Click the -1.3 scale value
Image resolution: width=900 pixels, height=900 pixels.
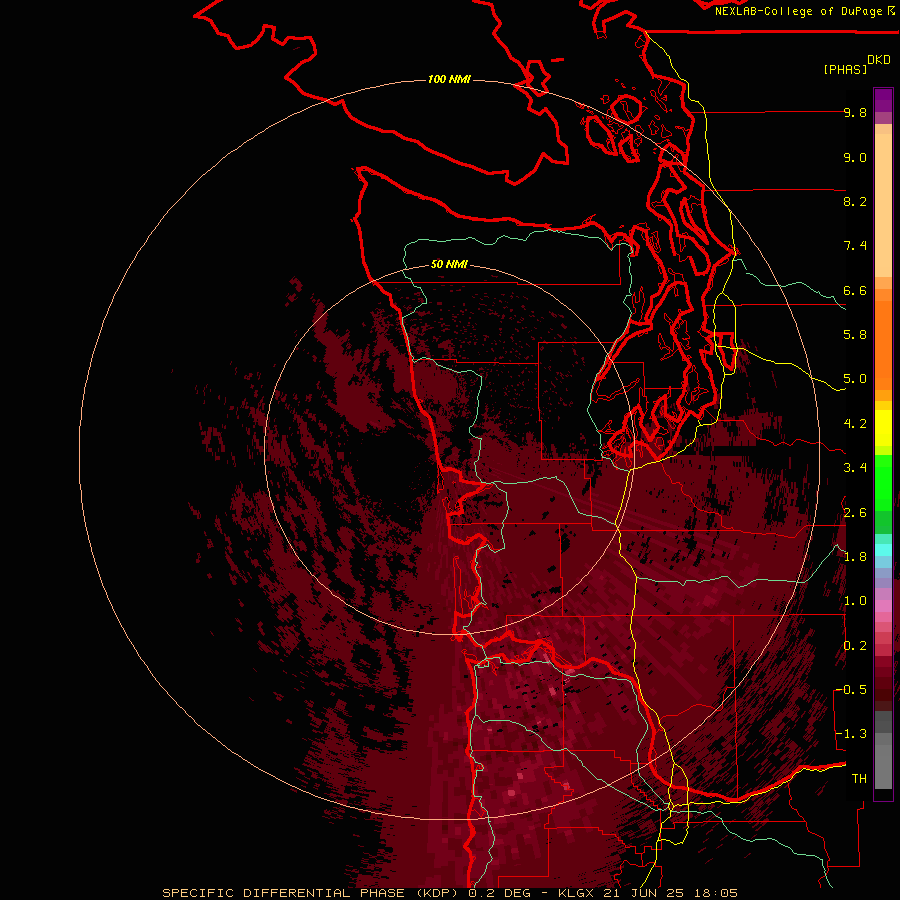(851, 734)
